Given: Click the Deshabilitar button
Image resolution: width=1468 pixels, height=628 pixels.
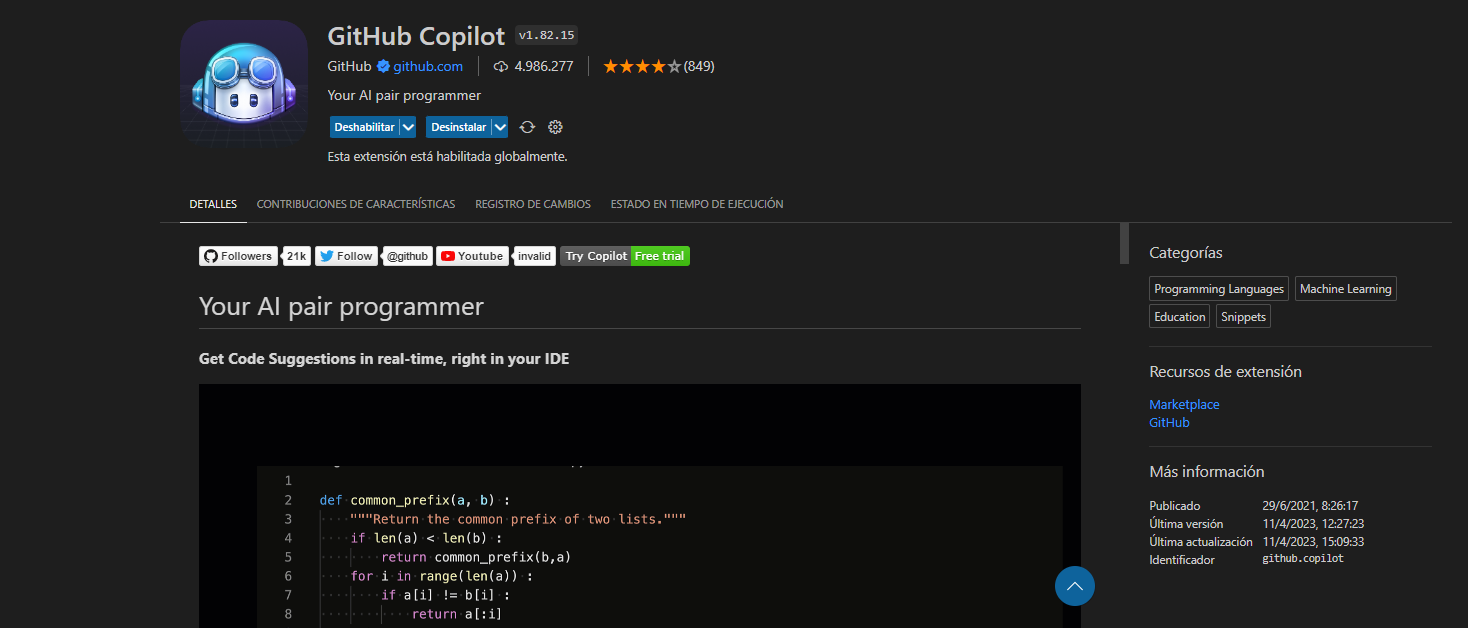Looking at the screenshot, I should point(364,127).
